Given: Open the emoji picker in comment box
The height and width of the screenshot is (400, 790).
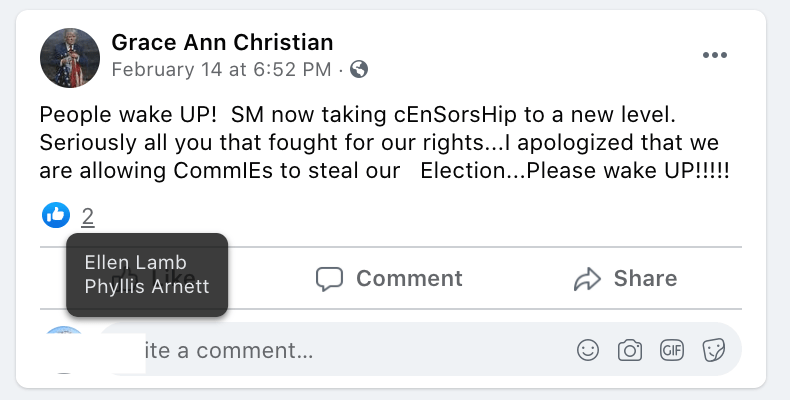Looking at the screenshot, I should (588, 350).
